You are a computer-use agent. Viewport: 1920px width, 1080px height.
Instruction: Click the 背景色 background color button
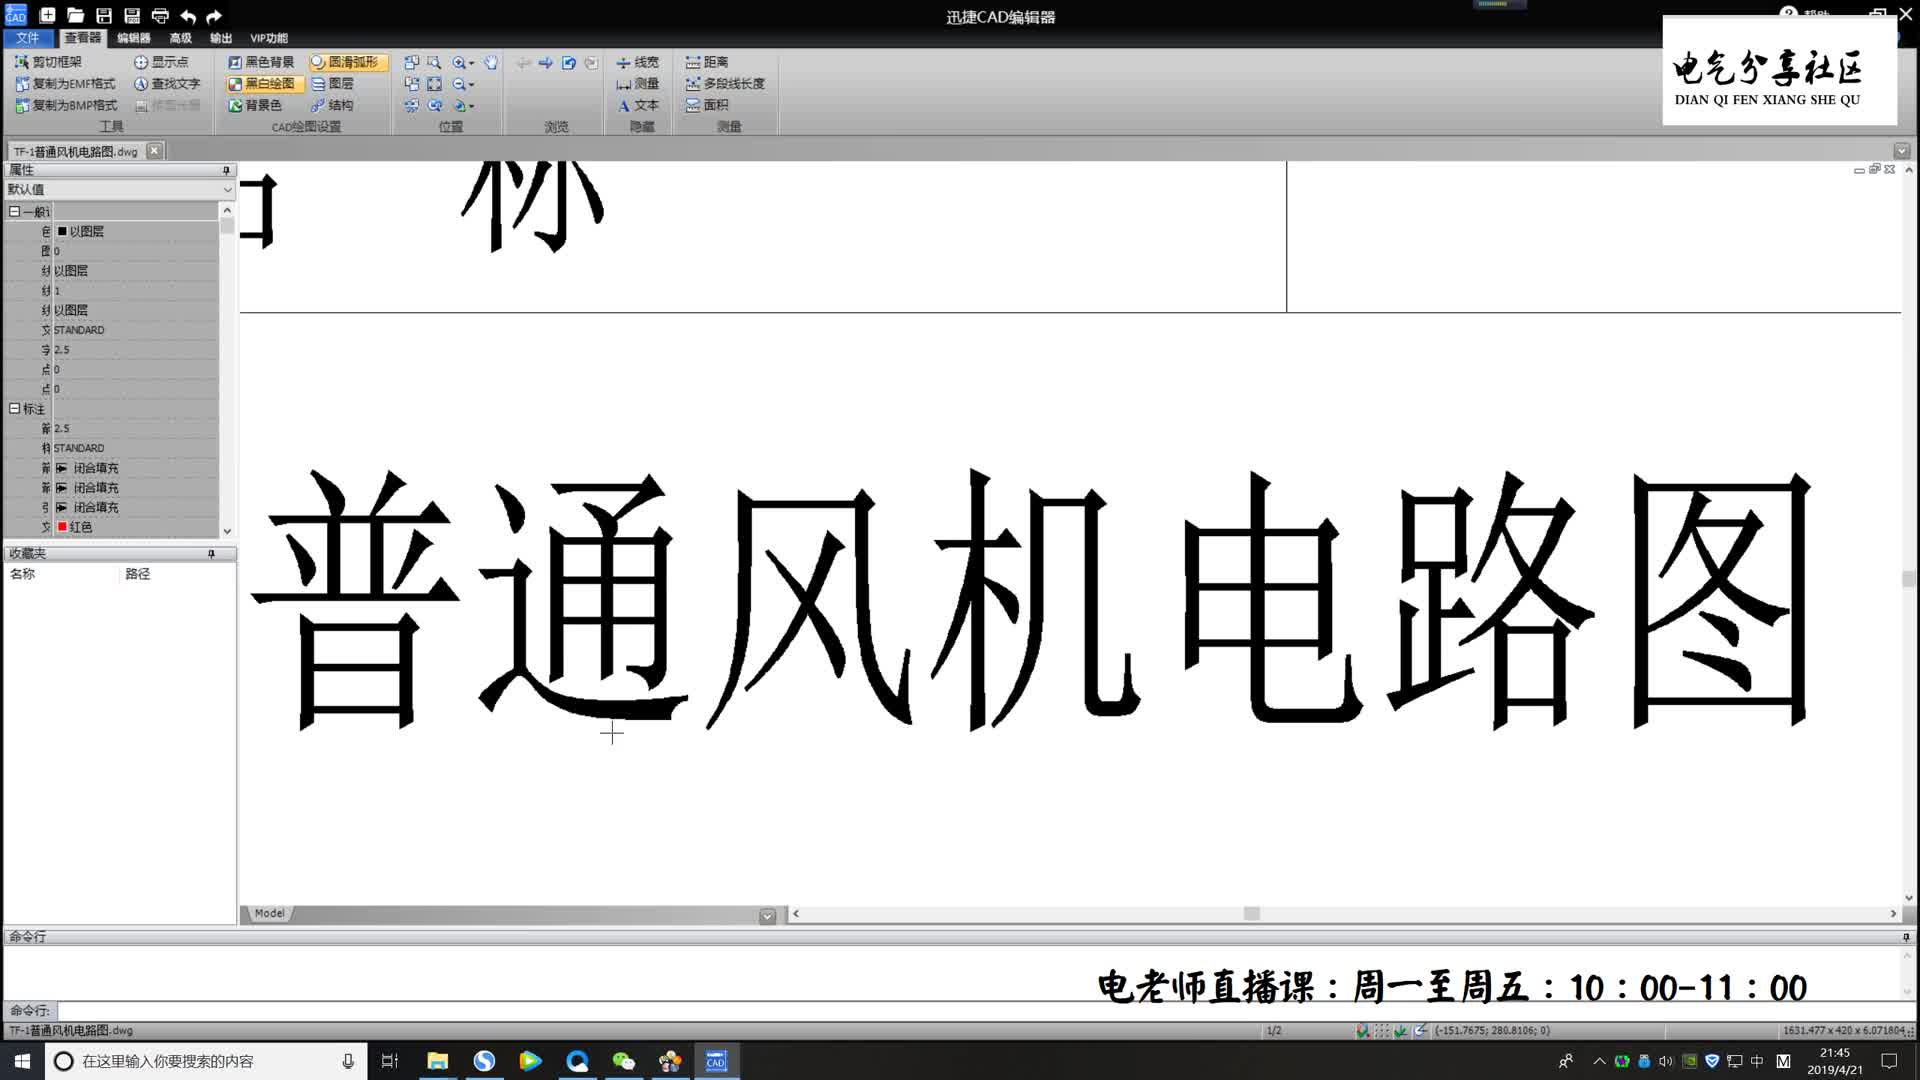click(x=255, y=105)
